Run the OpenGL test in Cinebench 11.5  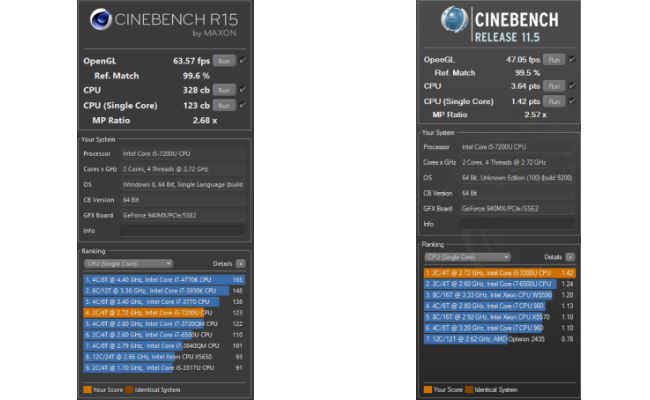[554, 60]
